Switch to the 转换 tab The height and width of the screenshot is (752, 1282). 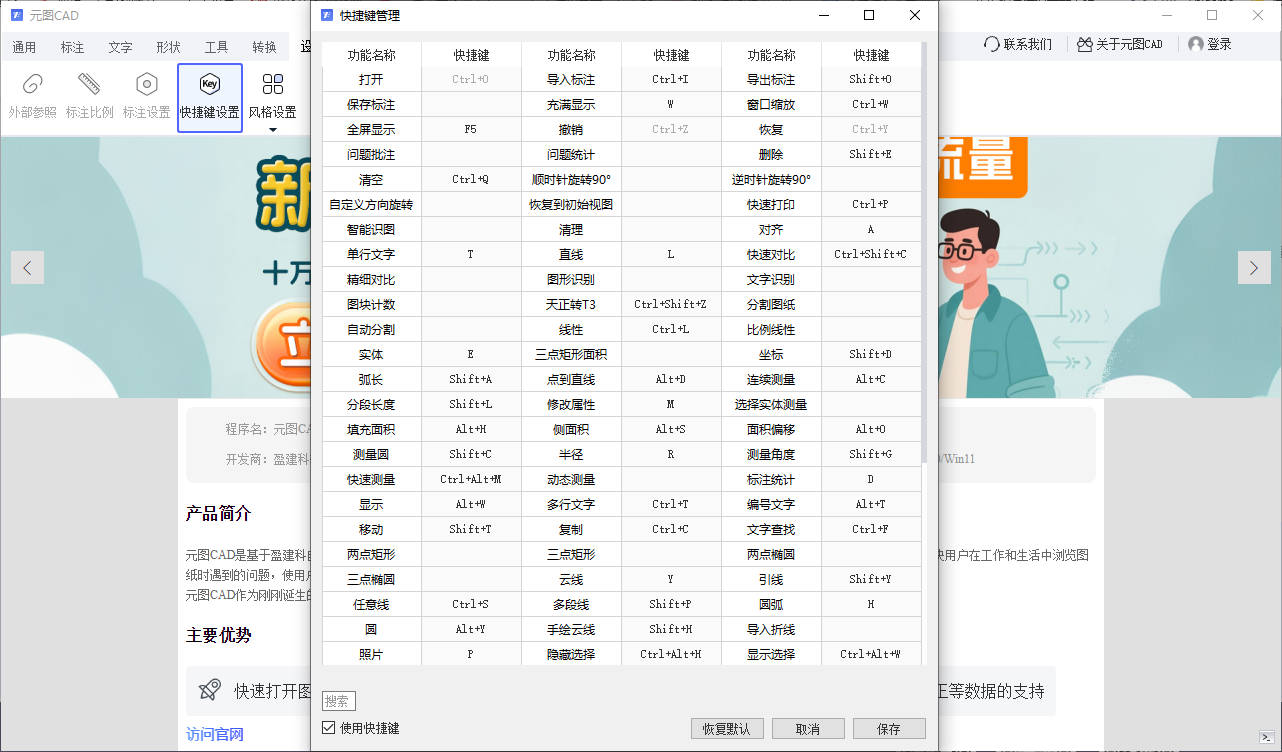(264, 47)
